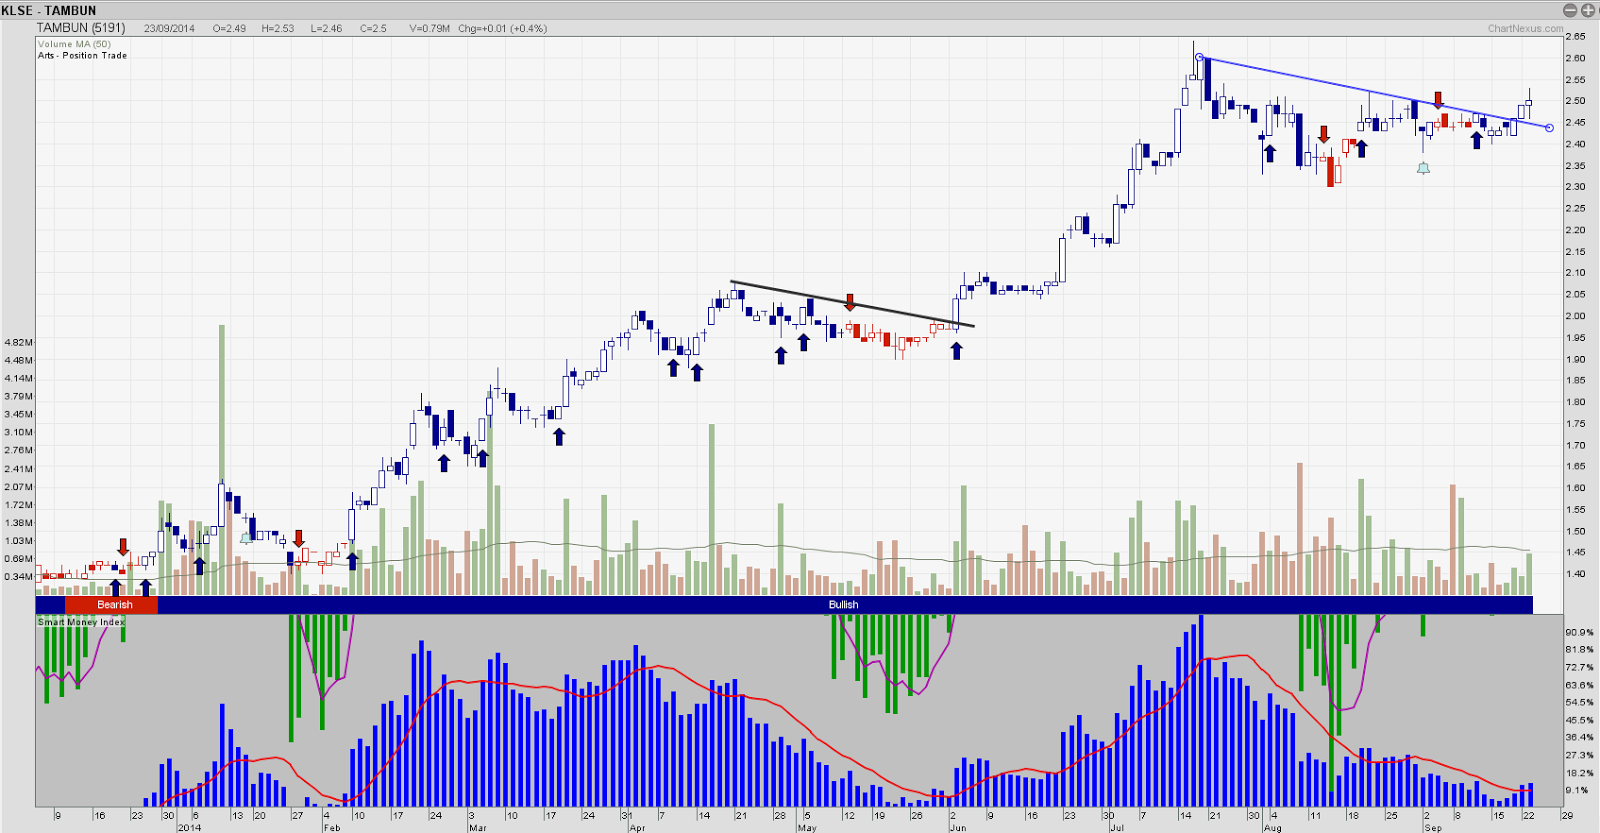This screenshot has height=833, width=1600.
Task: Click the red Bearish trend segment
Action: 111,605
